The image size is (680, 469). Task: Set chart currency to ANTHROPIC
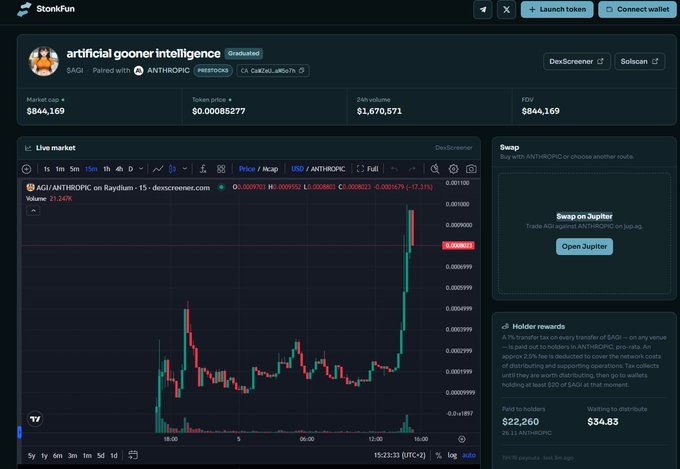click(328, 169)
